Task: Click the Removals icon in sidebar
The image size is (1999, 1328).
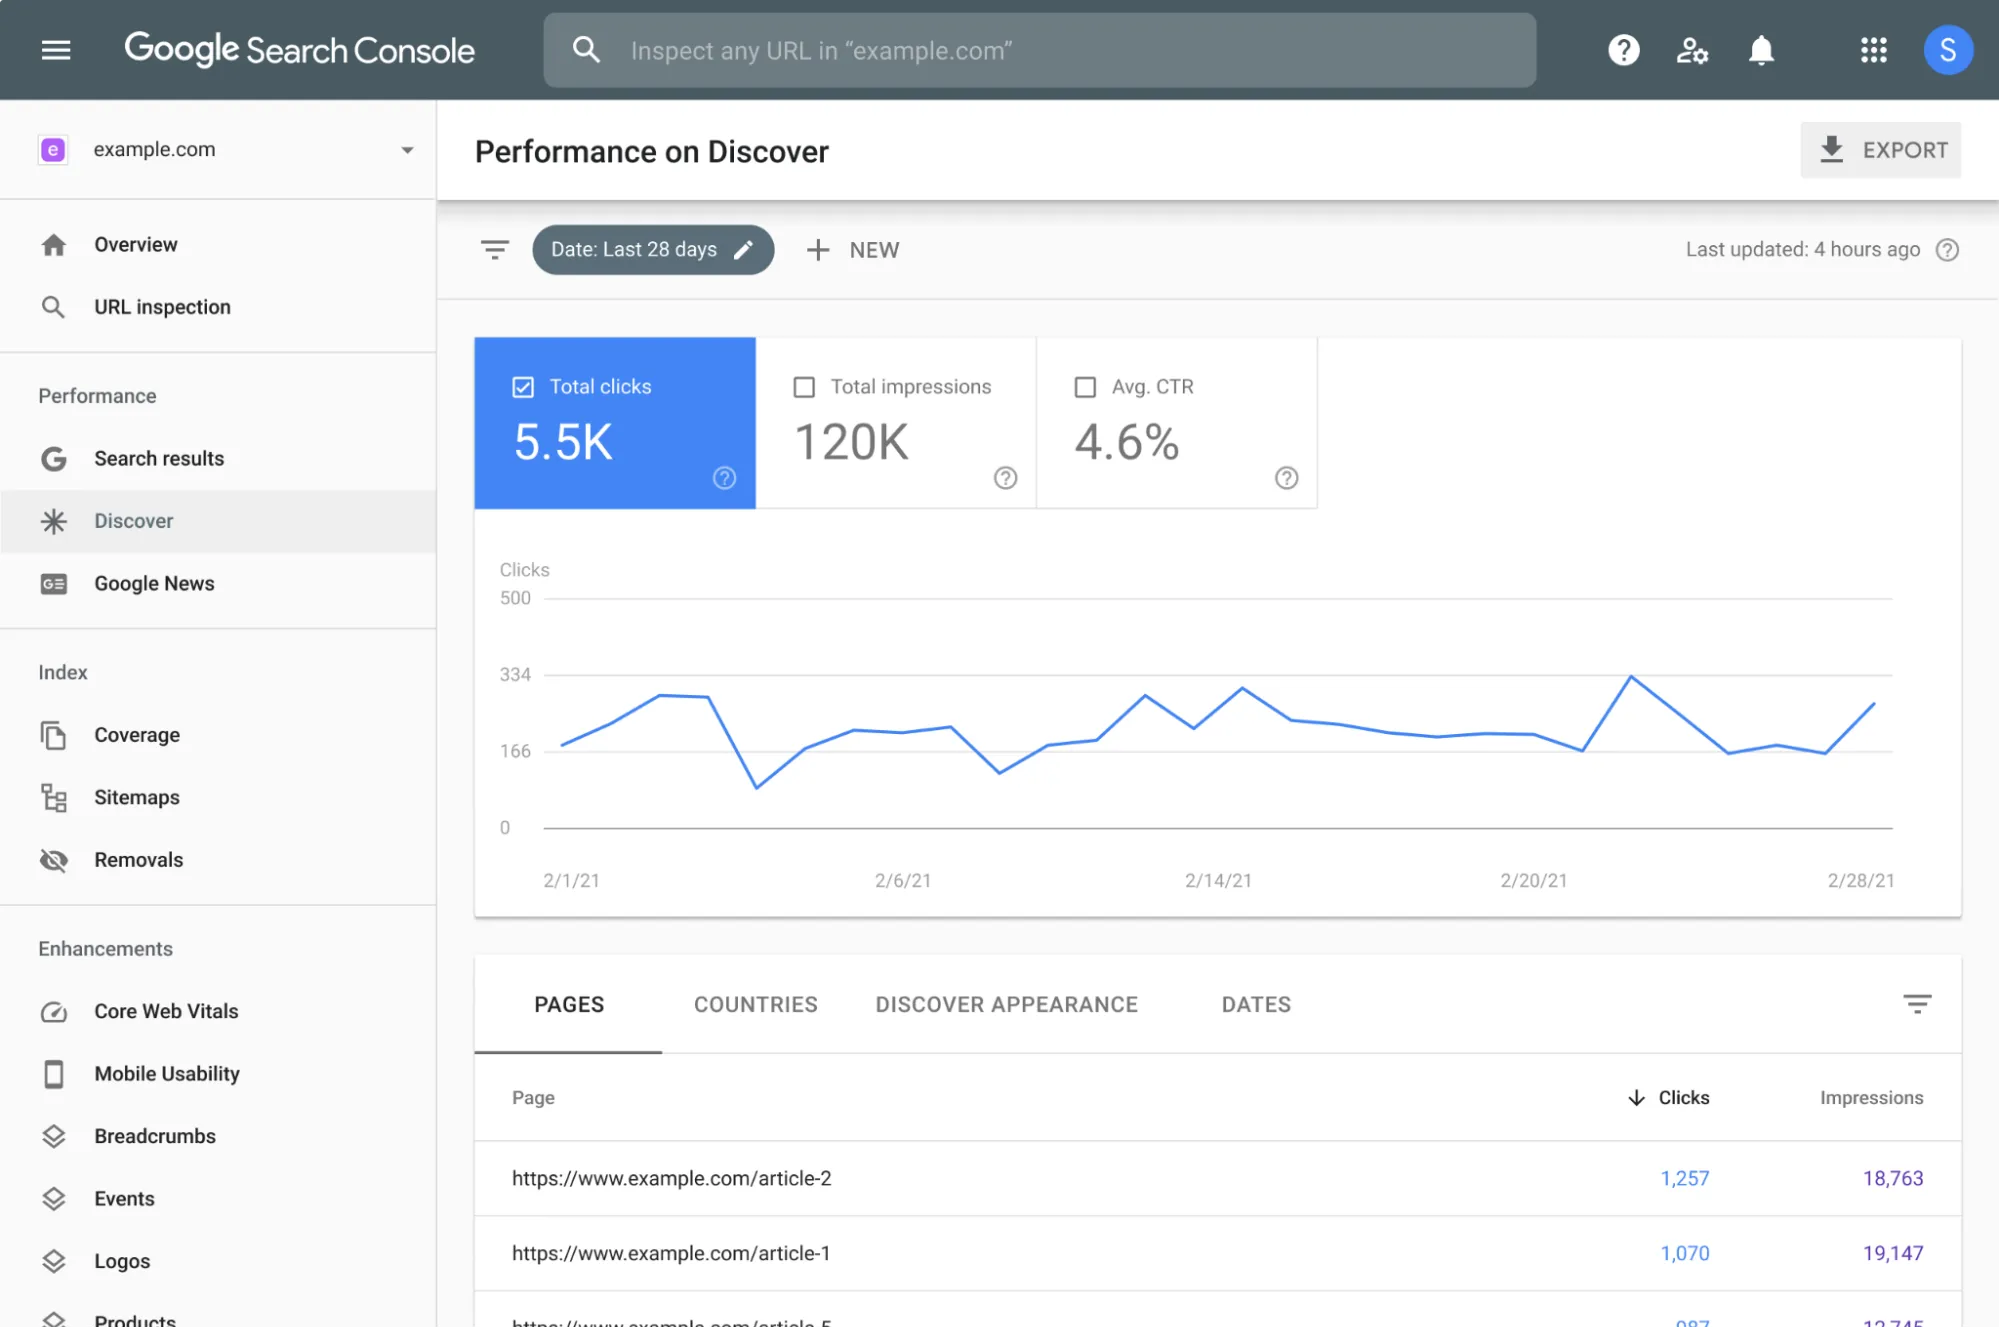Action: coord(53,860)
